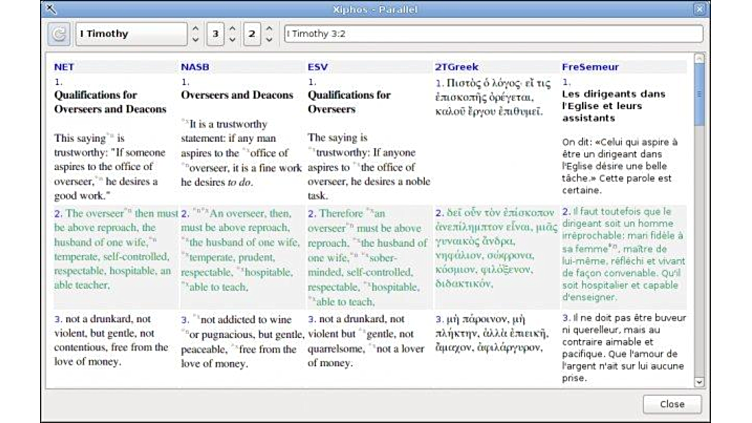Click verse 3 number in the FreSemeur column

pyautogui.click(x=565, y=318)
